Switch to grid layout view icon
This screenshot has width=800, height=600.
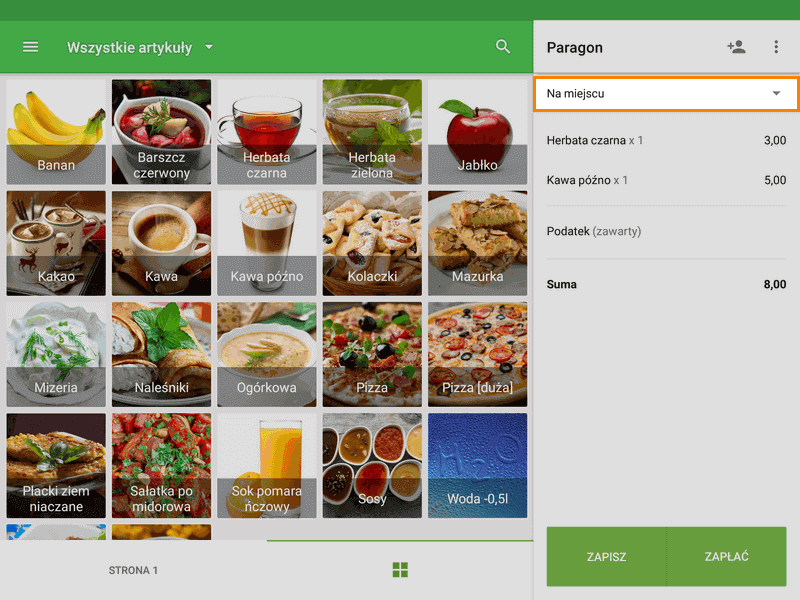(400, 570)
